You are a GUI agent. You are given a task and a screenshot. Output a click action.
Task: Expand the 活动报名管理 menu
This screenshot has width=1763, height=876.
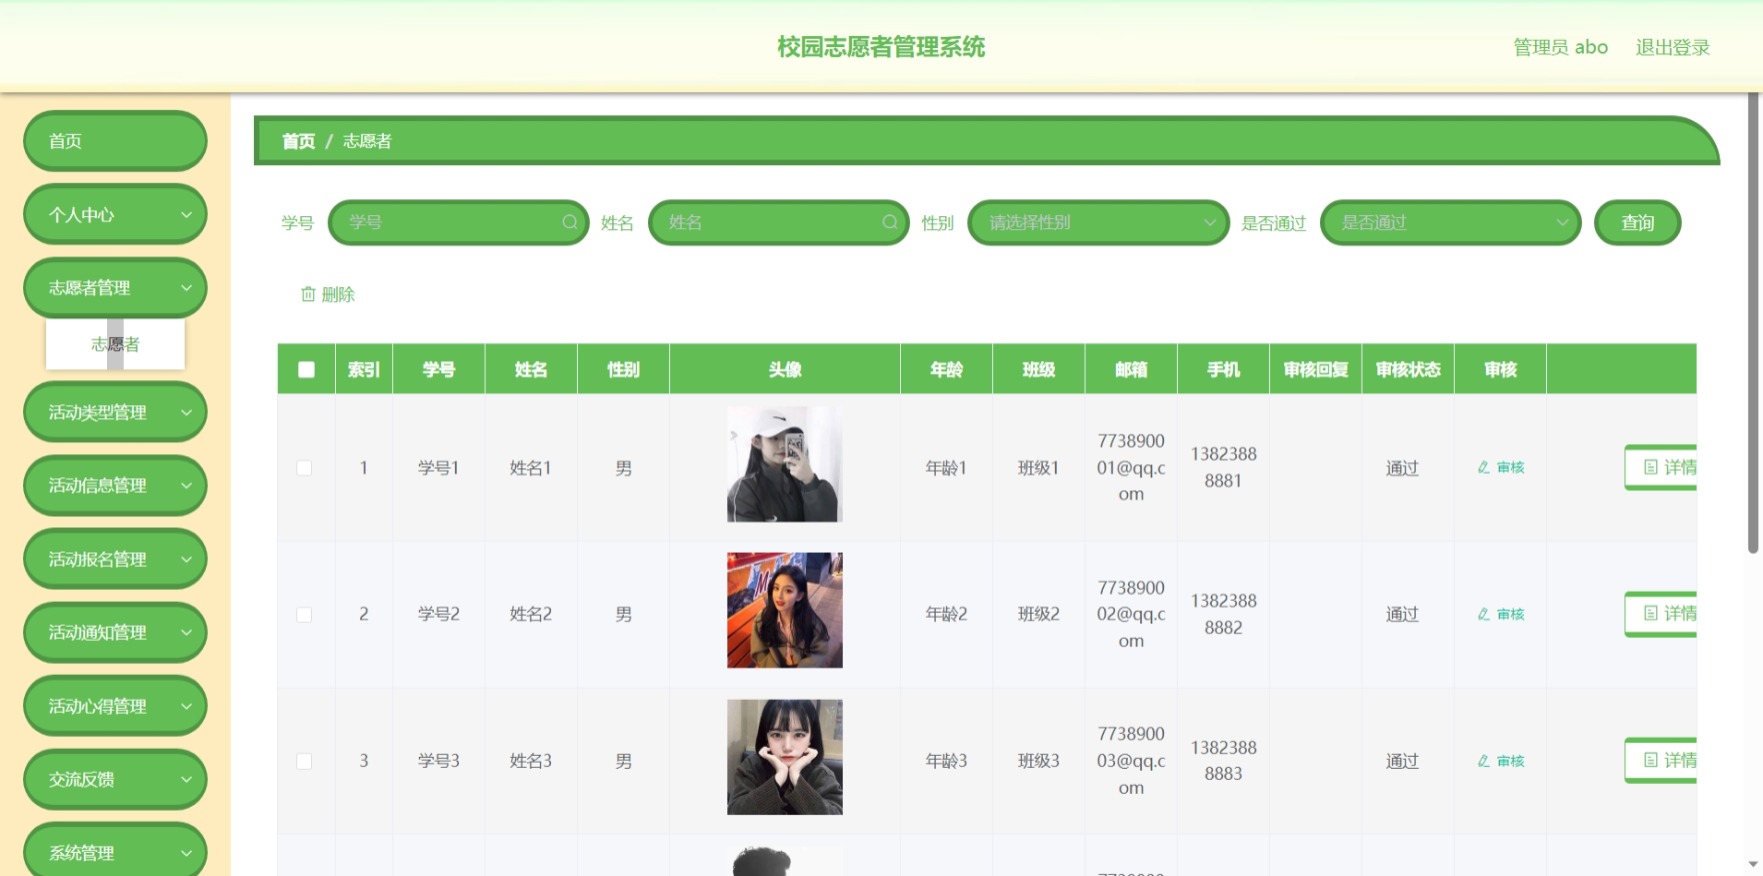(x=115, y=559)
